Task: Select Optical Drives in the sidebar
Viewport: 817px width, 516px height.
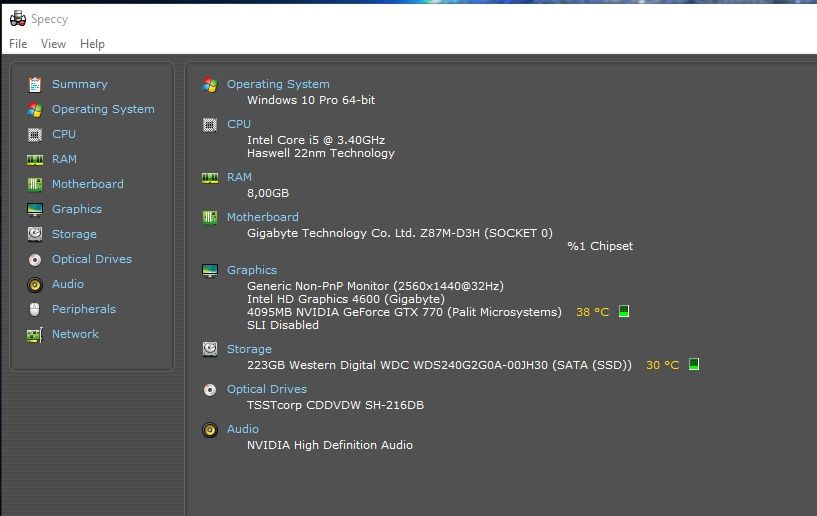Action: coord(92,259)
